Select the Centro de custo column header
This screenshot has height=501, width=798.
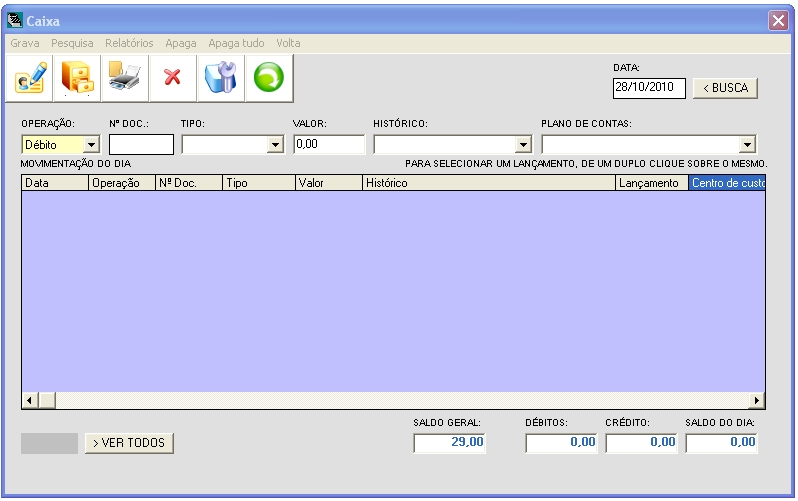click(x=727, y=184)
